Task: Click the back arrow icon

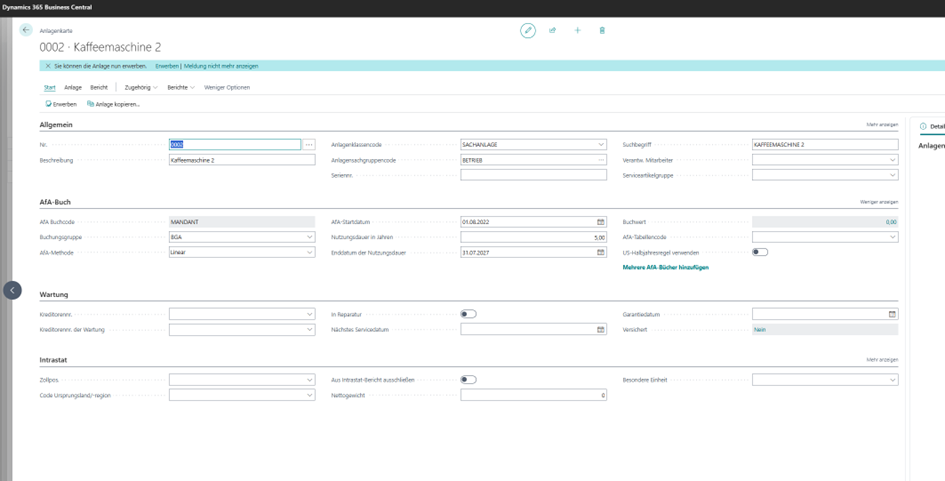Action: 26,30
